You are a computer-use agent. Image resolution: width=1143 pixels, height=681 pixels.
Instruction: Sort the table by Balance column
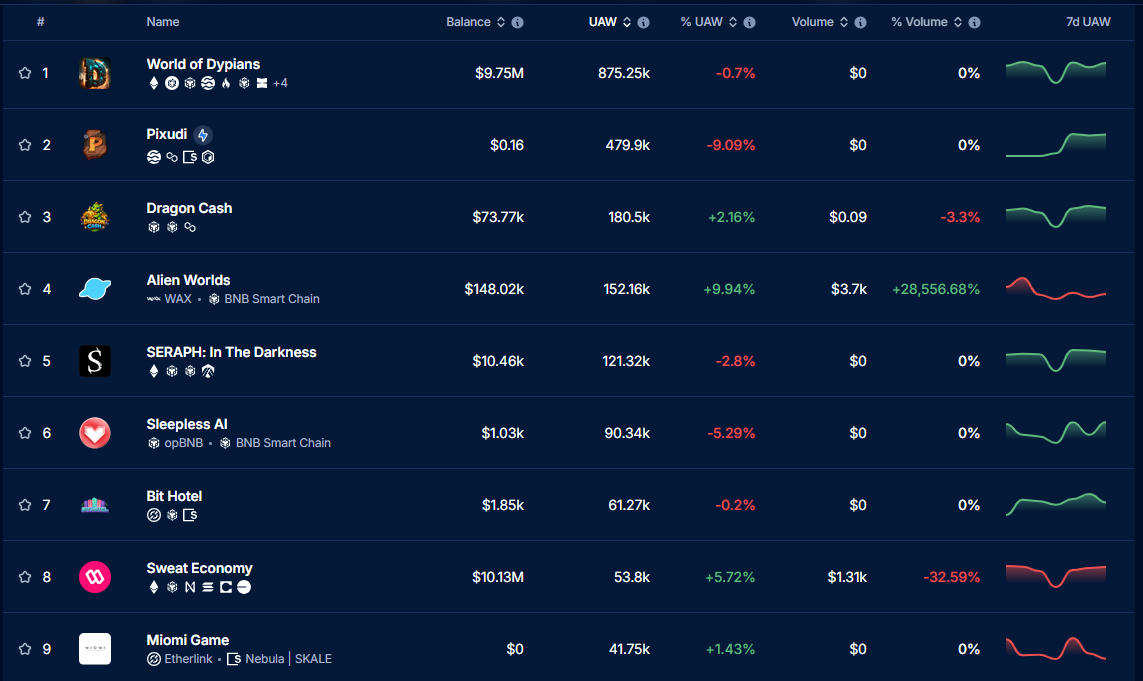click(469, 22)
